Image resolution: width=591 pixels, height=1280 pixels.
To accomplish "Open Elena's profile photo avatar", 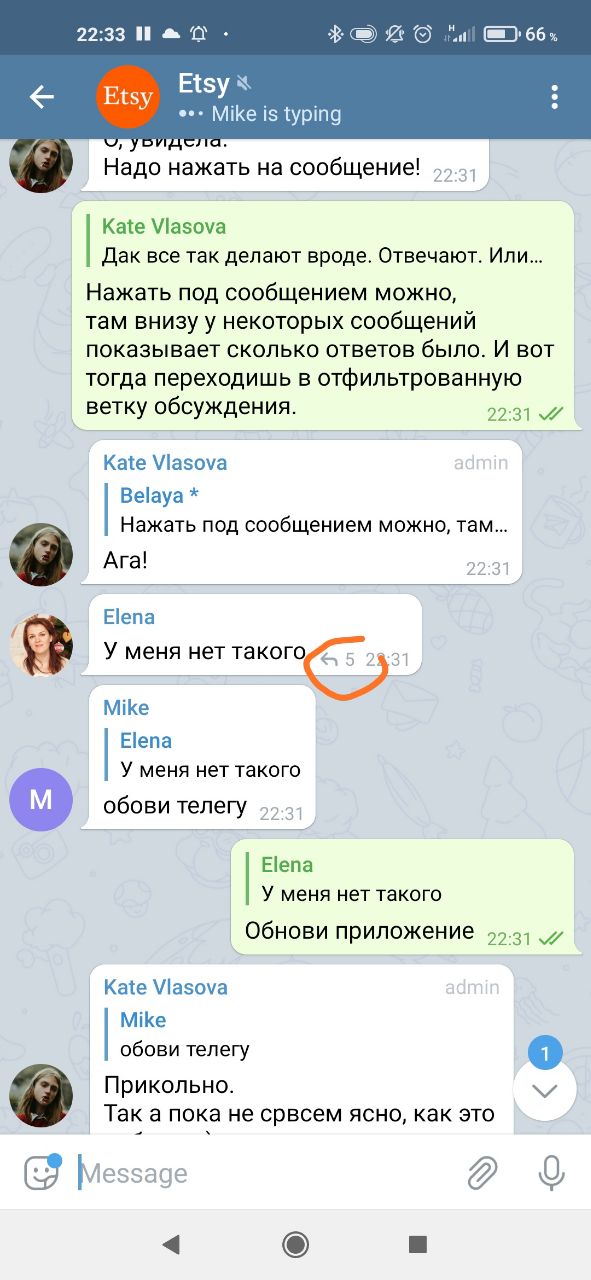I will tap(41, 645).
